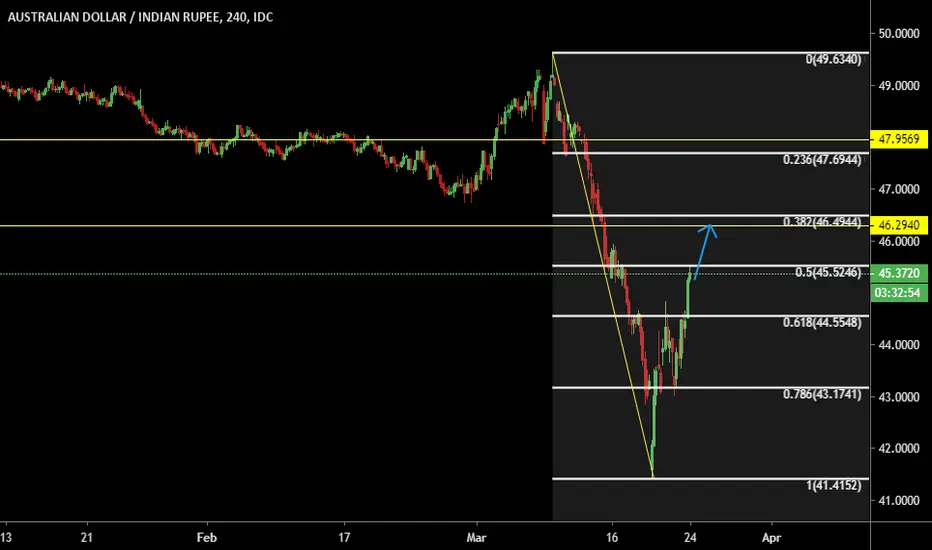The height and width of the screenshot is (550, 932).
Task: Select the 0.618(44.5548) Fibonacci level label
Action: [x=821, y=323]
